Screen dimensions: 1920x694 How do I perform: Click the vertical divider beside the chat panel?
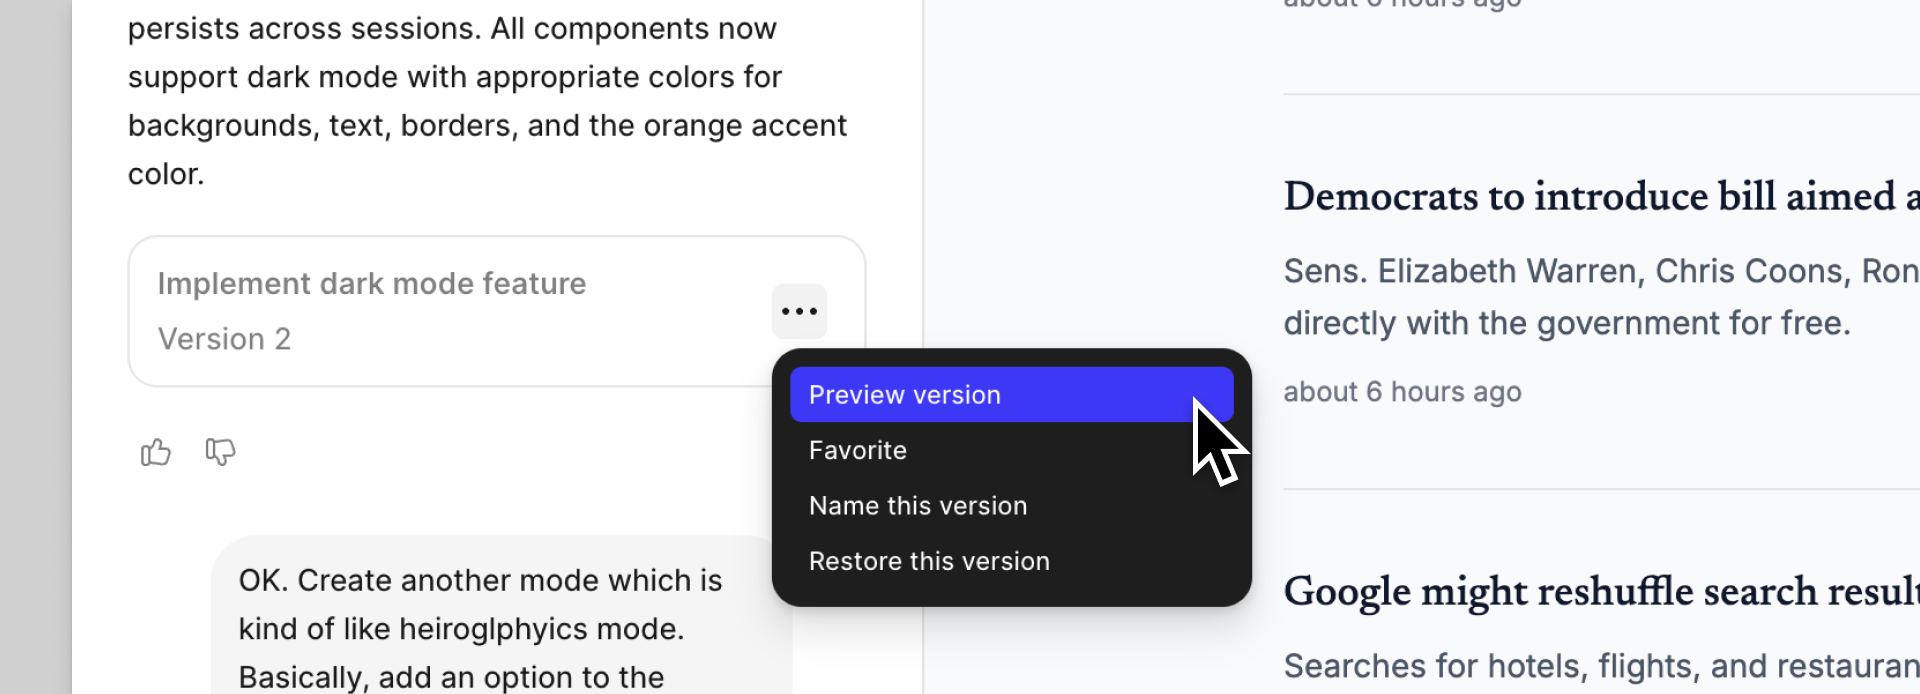click(922, 200)
